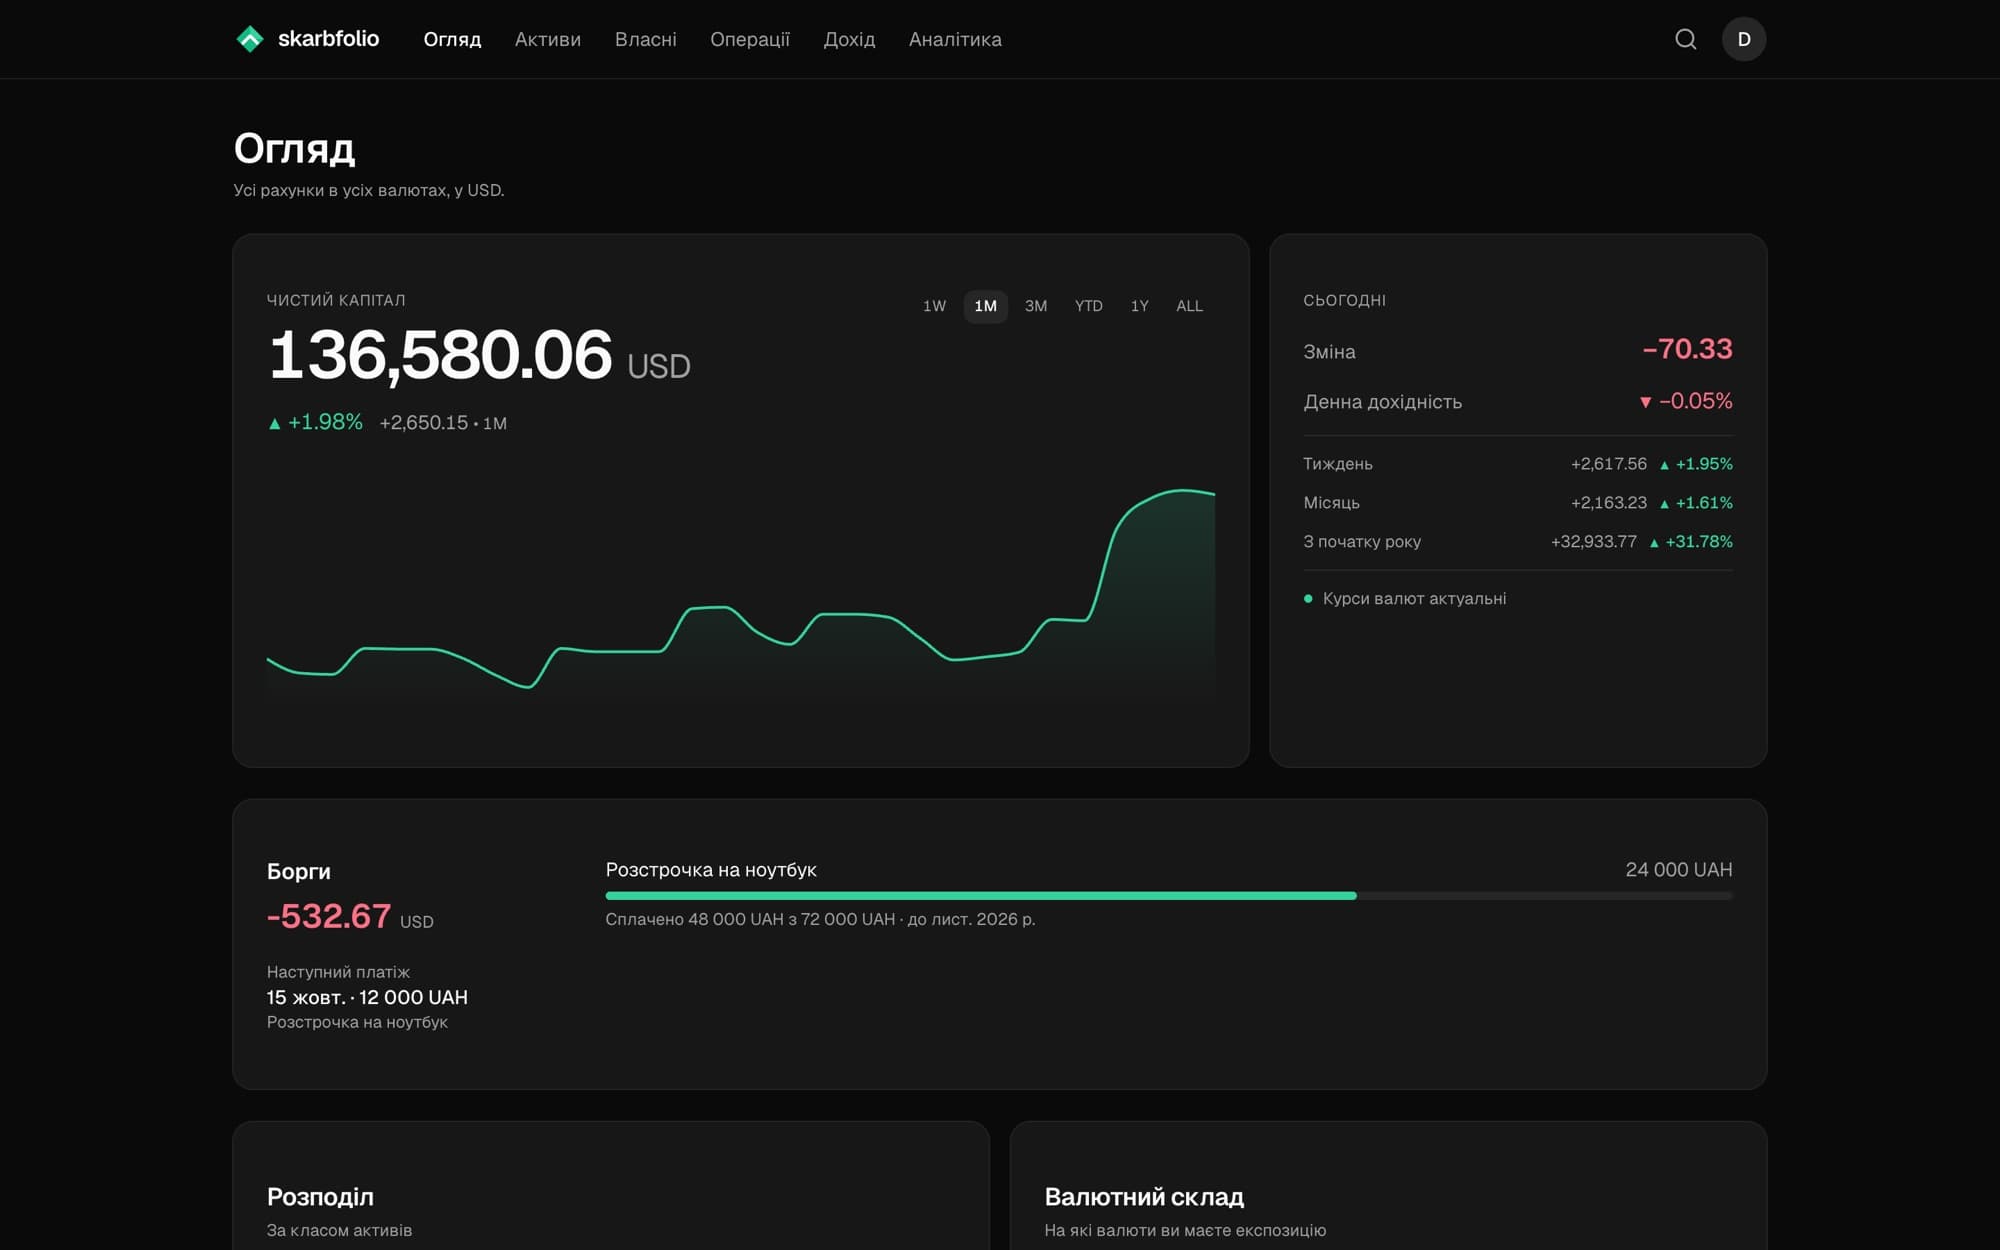Click the Розстрочка на ноутбук debt title

pyautogui.click(x=711, y=870)
